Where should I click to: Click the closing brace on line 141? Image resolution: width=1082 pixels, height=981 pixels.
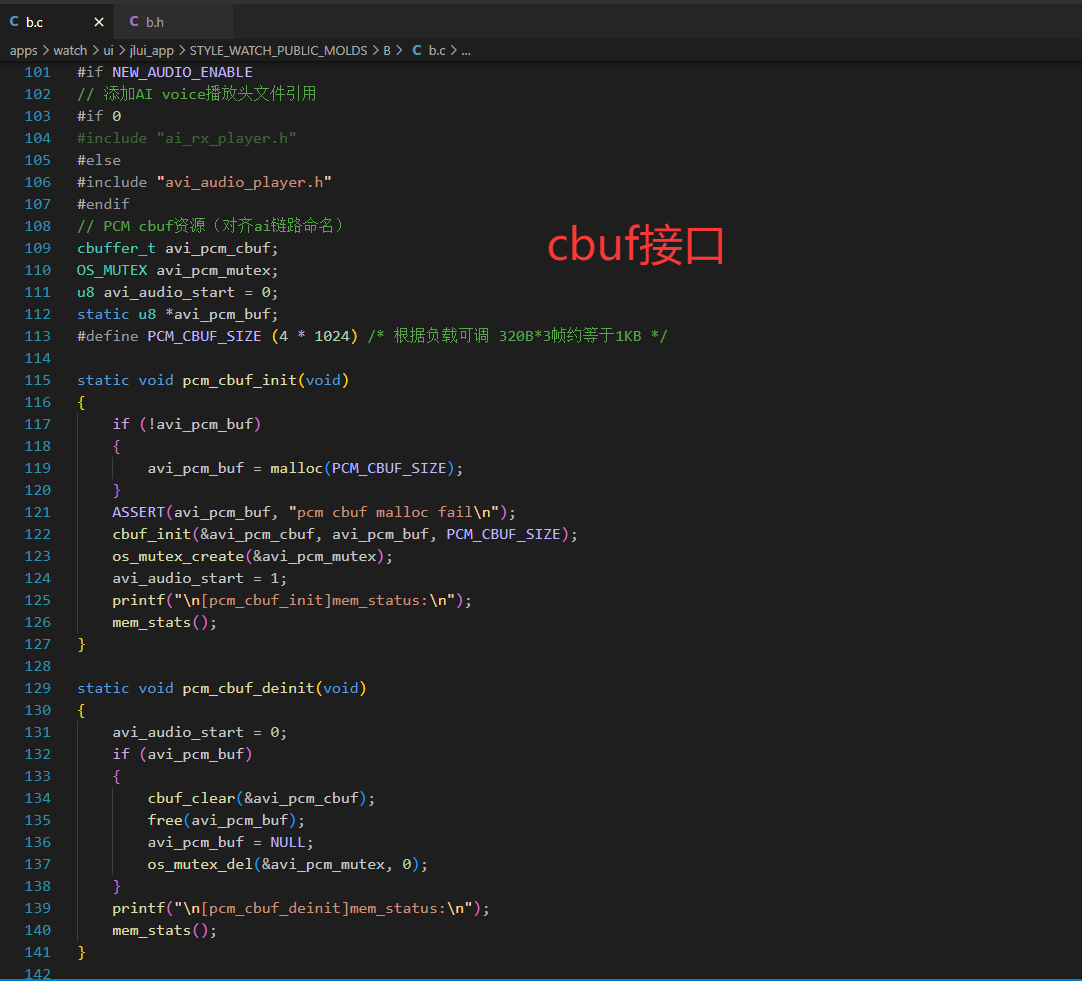point(81,953)
